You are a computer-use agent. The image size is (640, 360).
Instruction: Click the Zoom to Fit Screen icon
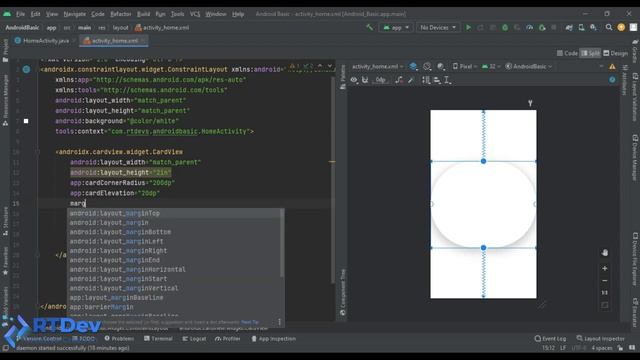click(604, 305)
